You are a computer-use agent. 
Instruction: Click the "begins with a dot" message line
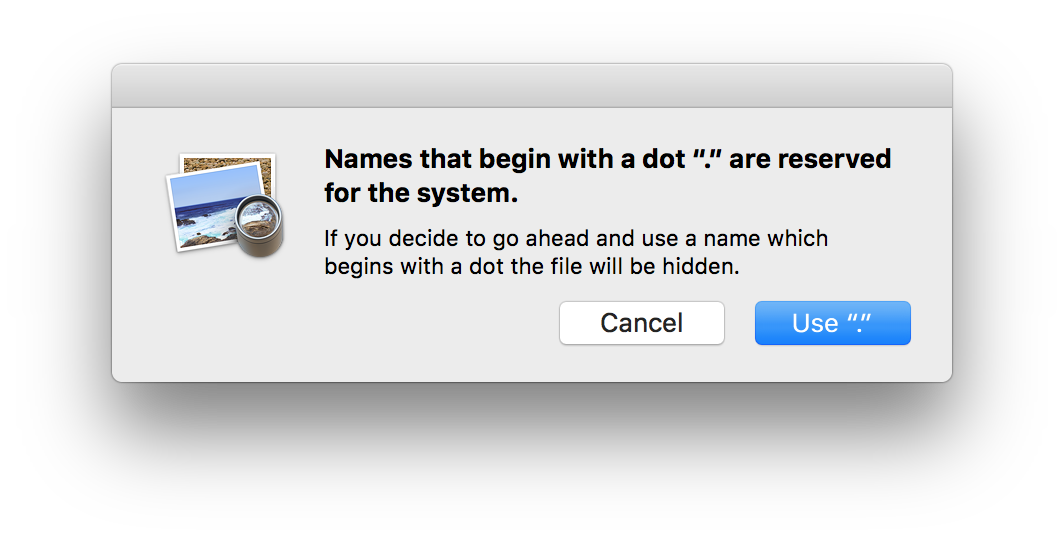(531, 267)
